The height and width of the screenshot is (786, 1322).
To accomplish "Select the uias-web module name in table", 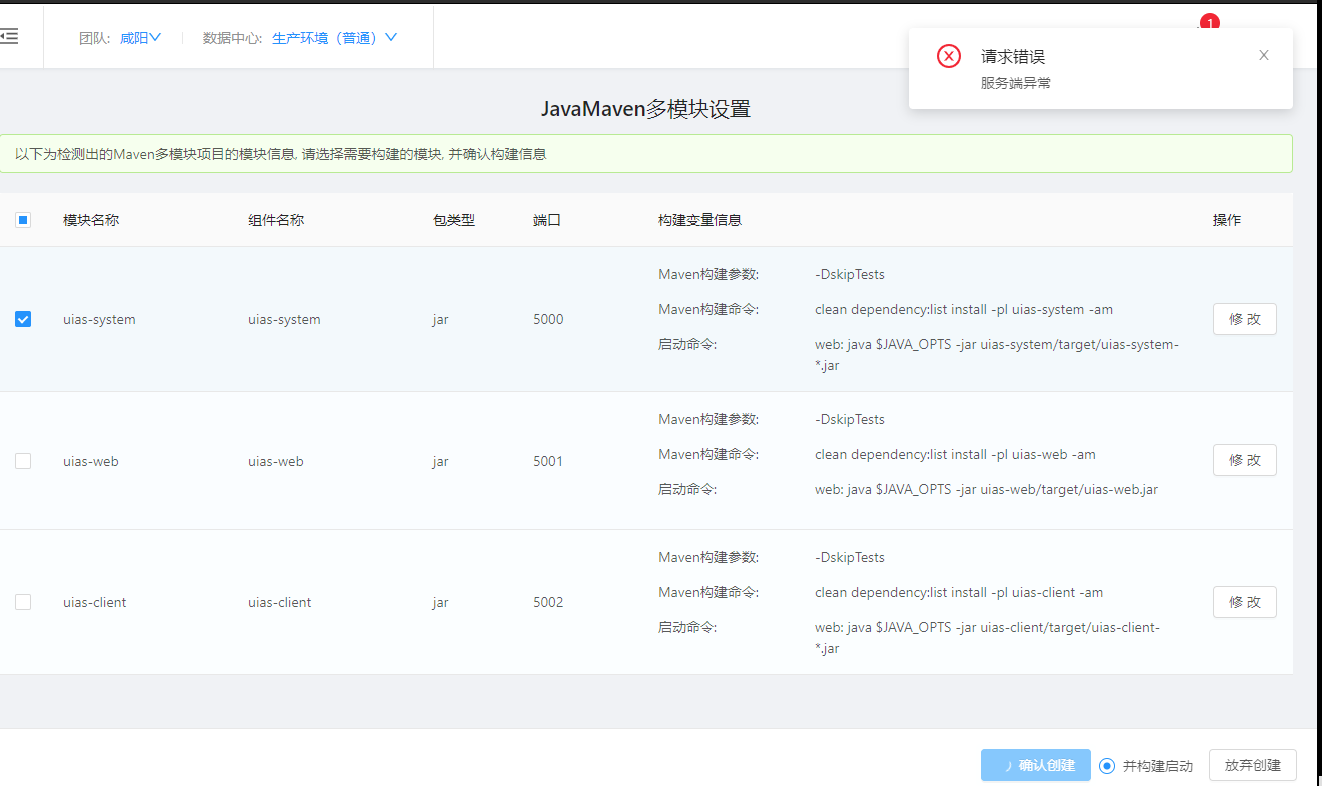I will (x=91, y=461).
